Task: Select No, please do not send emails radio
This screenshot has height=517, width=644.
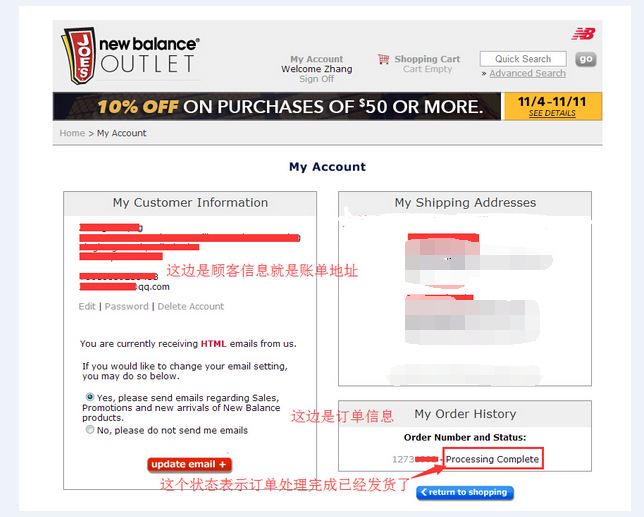Action: tap(90, 430)
